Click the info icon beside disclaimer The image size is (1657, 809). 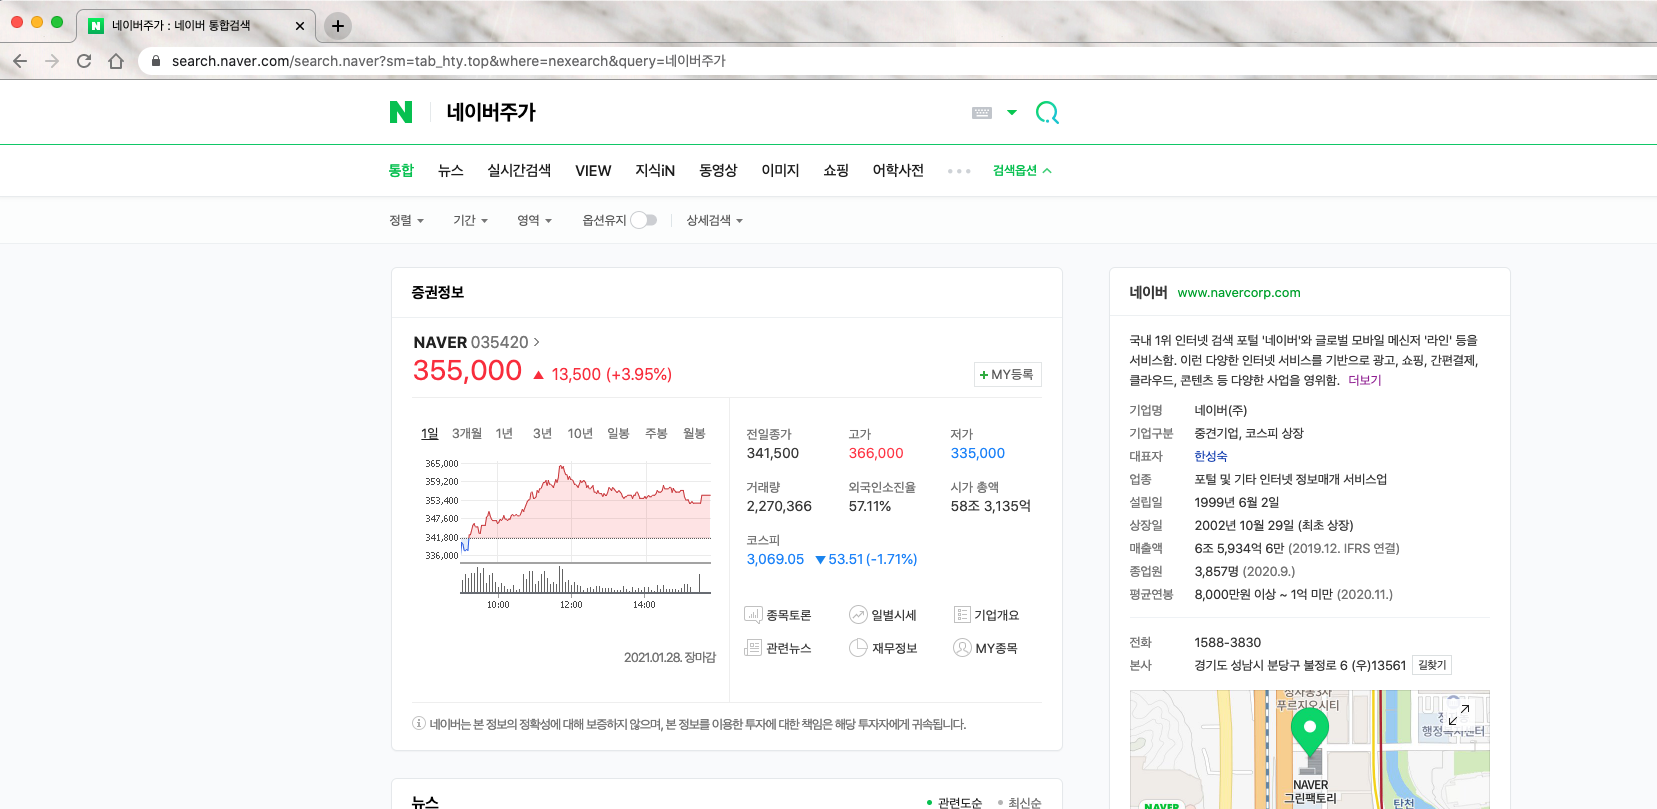(x=419, y=723)
